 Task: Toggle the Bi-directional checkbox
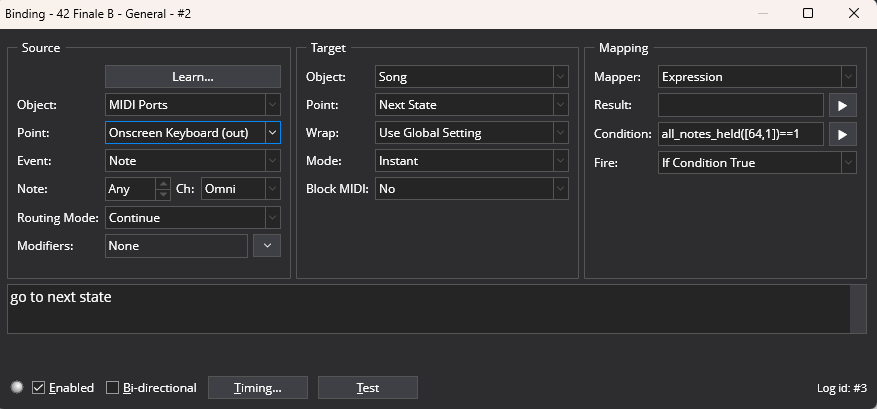[x=112, y=387]
